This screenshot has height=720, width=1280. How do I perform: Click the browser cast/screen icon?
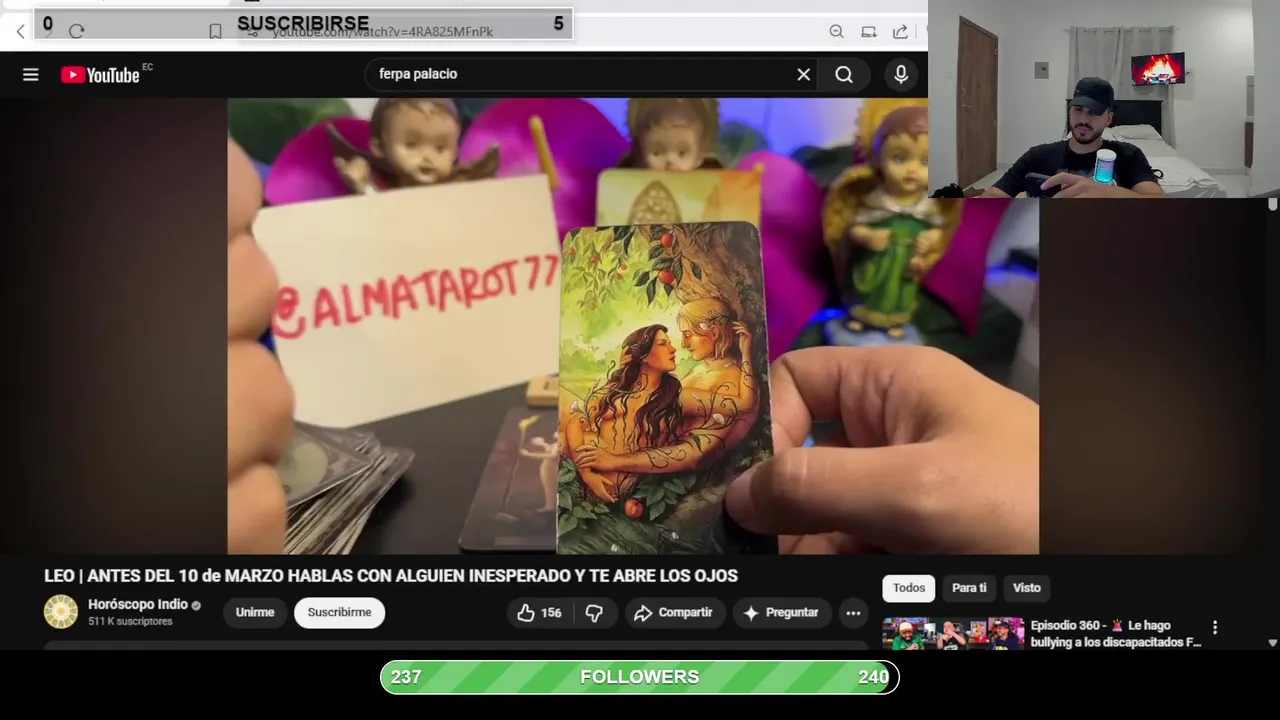[x=869, y=32]
